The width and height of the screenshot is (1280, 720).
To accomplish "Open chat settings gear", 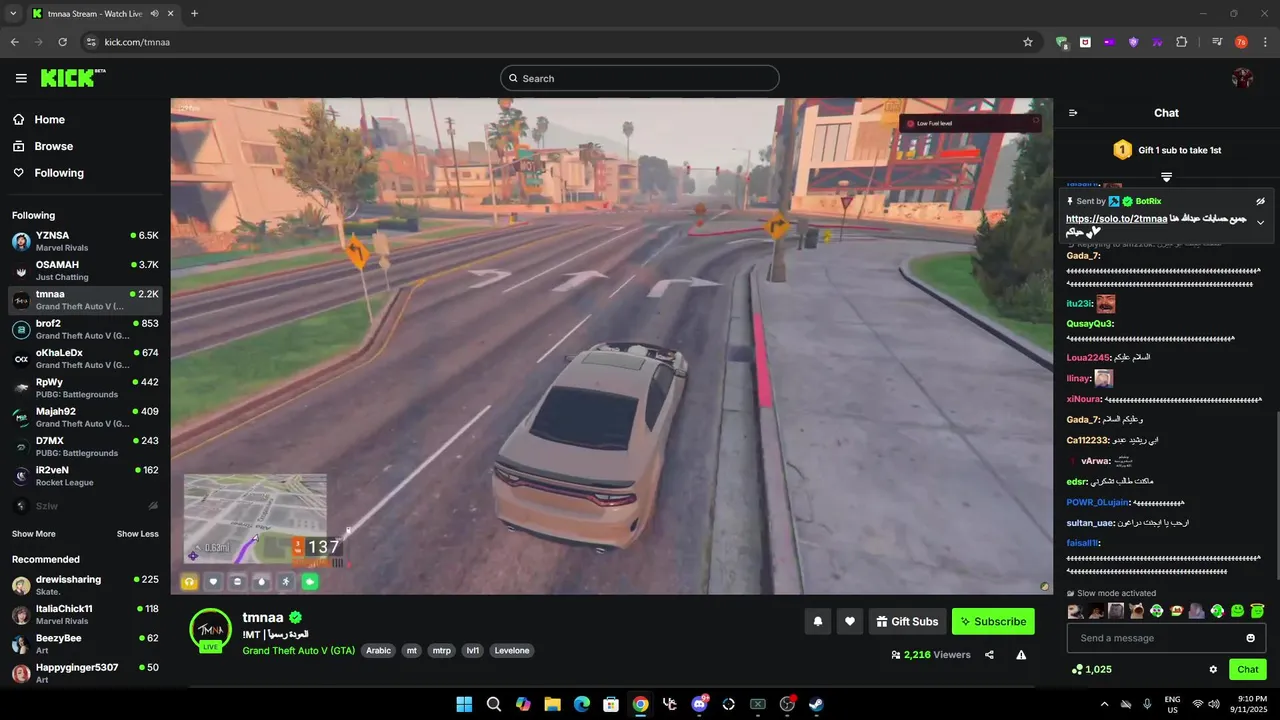I will pos(1213,669).
